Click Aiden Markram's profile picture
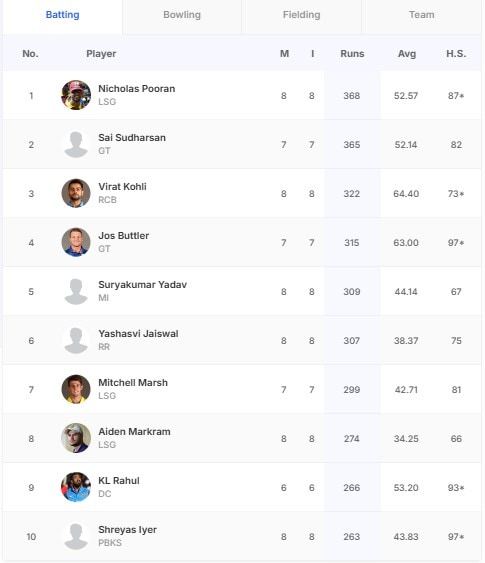Viewport: 485px width, 563px height. click(x=76, y=438)
